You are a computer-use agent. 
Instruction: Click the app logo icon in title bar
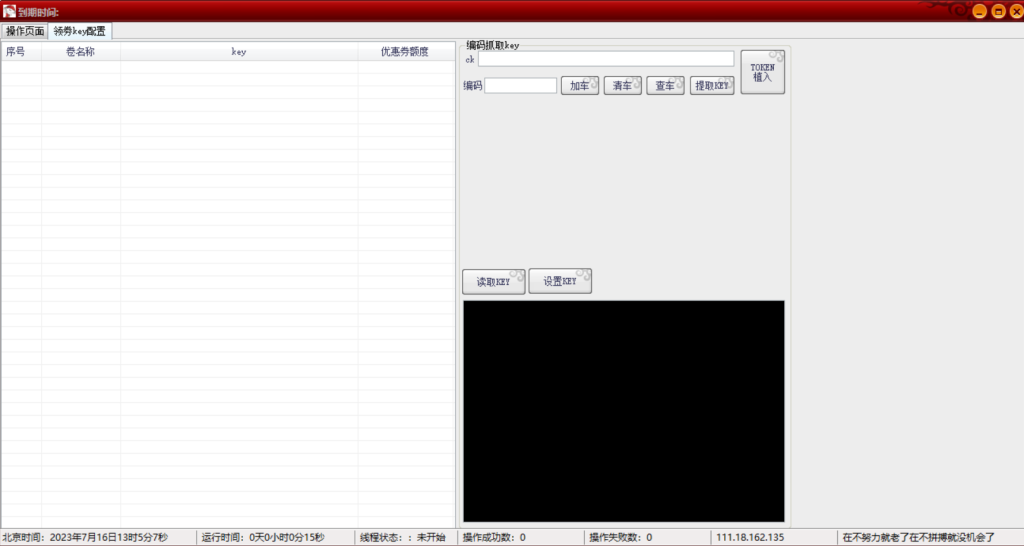[9, 11]
